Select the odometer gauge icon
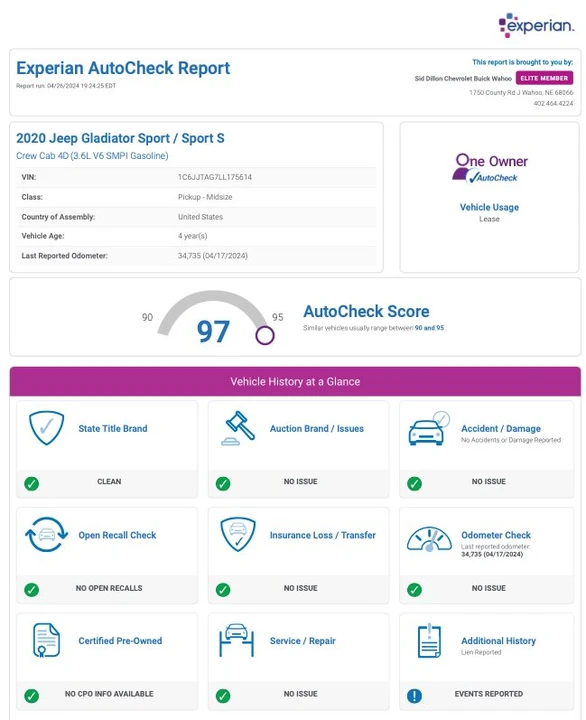The width and height of the screenshot is (586, 720). (x=429, y=539)
